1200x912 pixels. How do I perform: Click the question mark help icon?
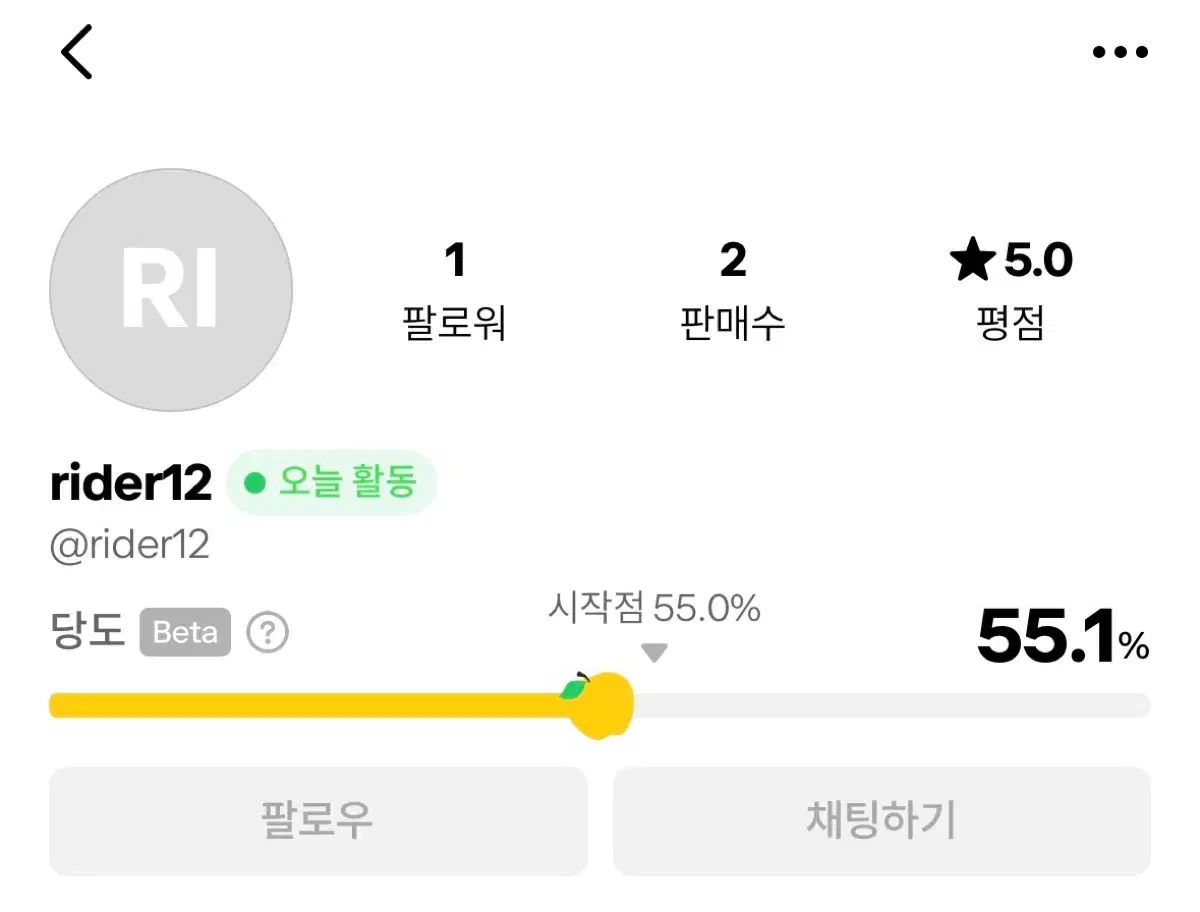tap(268, 633)
